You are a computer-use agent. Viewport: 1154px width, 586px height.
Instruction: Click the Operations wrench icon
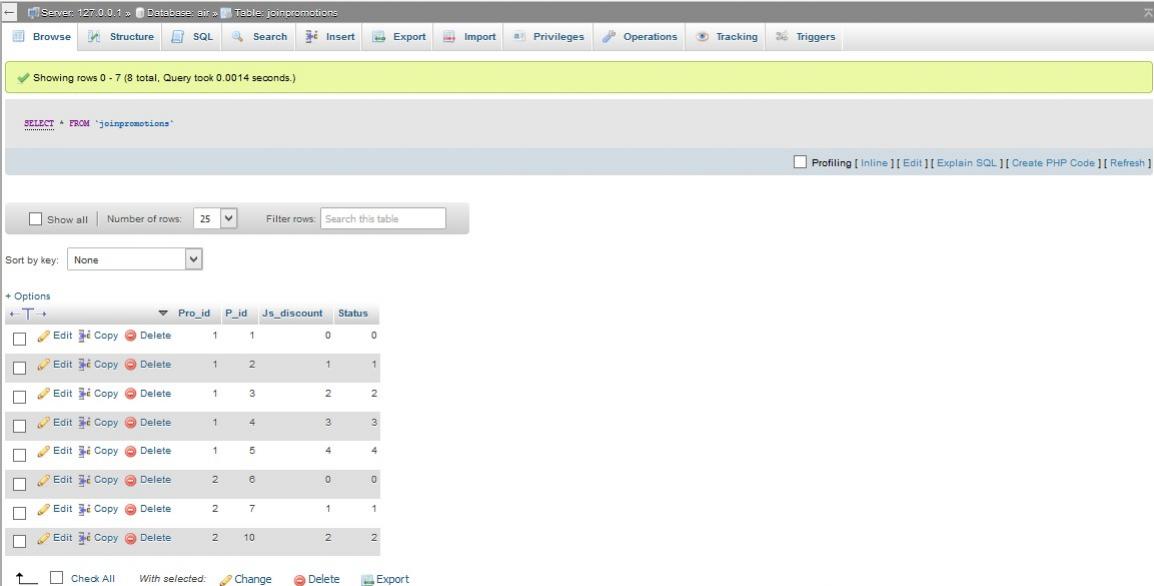click(x=609, y=36)
